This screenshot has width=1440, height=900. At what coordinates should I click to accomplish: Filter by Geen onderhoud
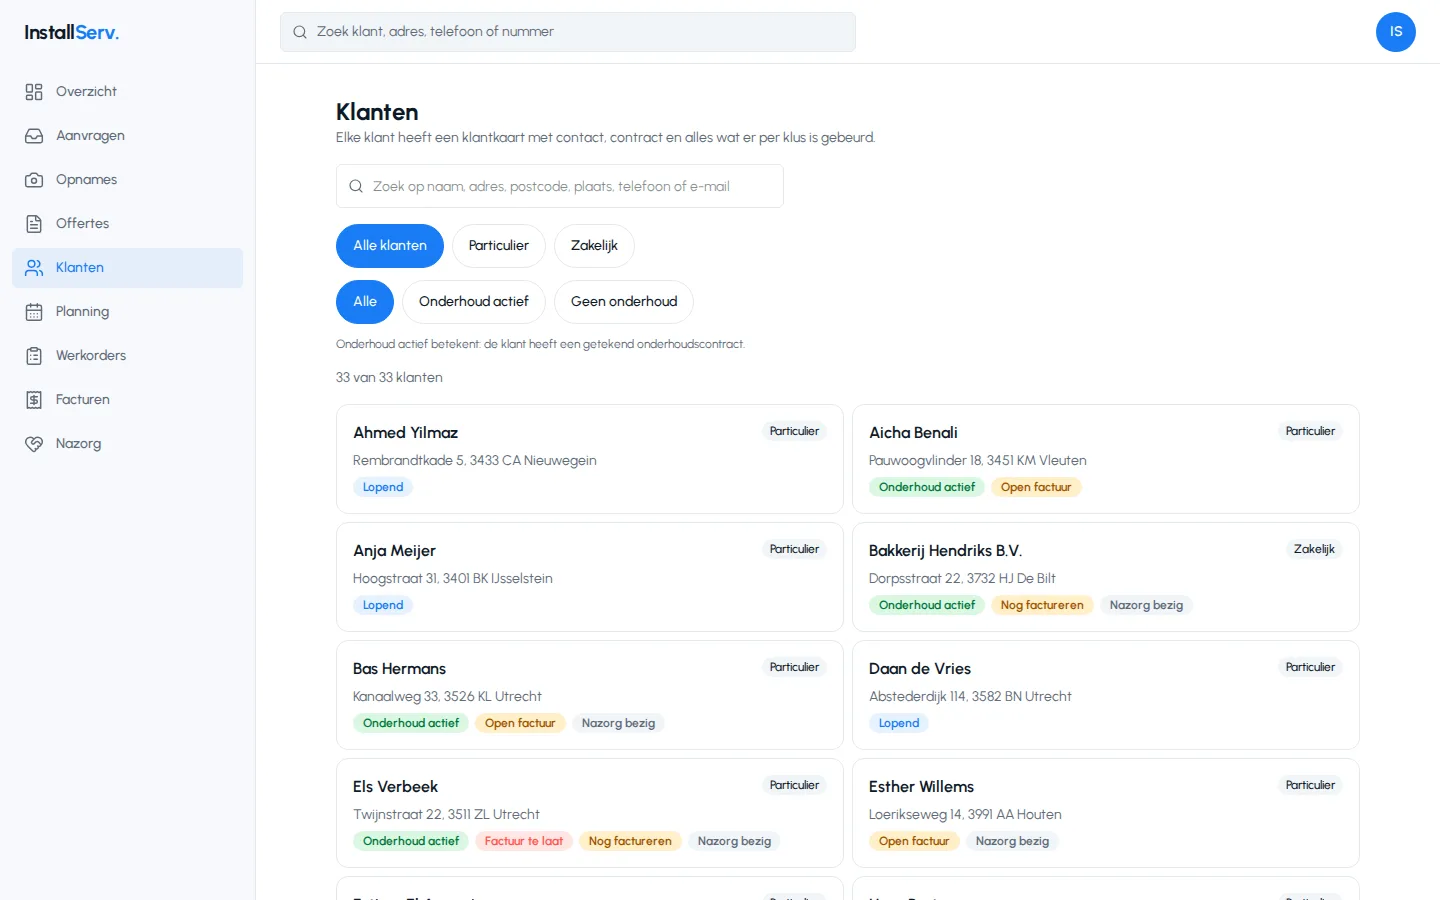[624, 302]
